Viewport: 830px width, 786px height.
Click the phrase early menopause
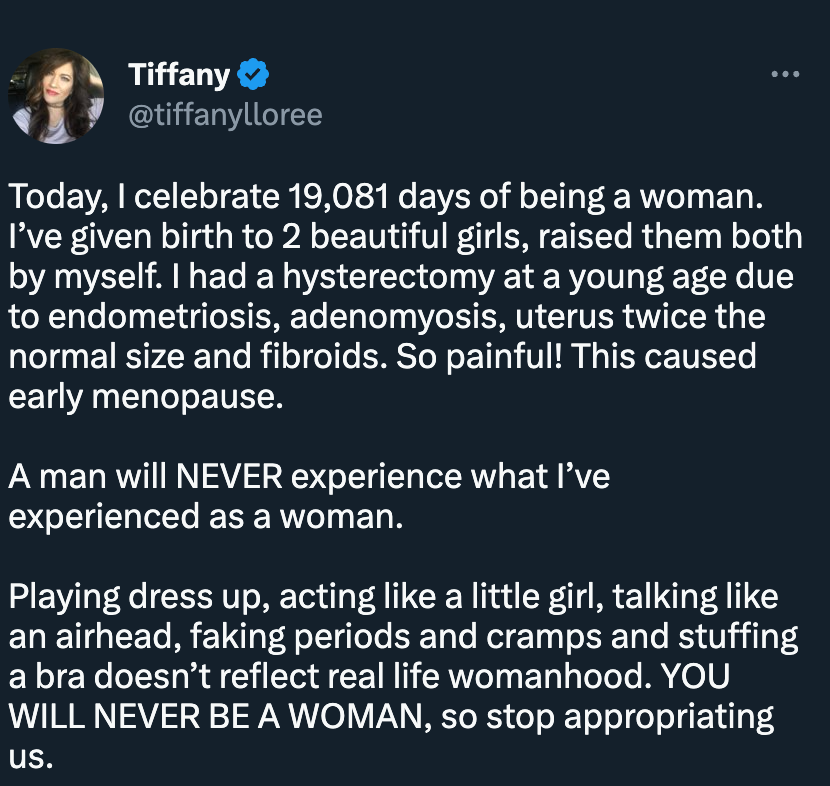146,397
